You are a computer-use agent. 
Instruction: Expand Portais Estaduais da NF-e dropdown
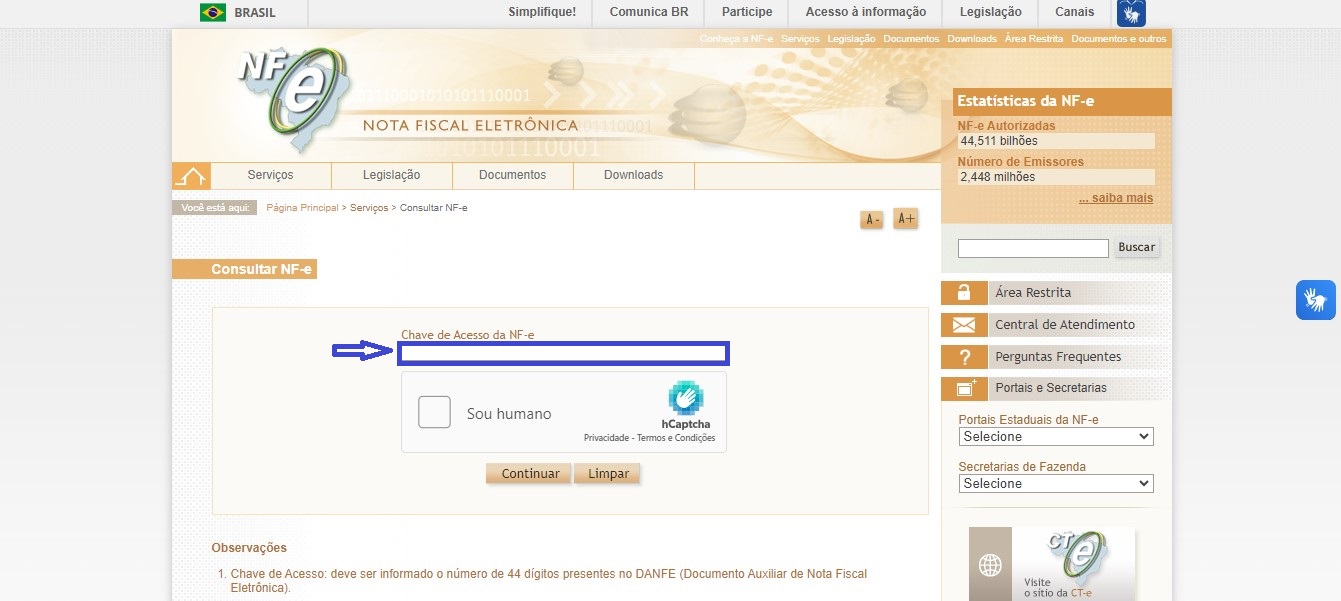(x=1056, y=437)
